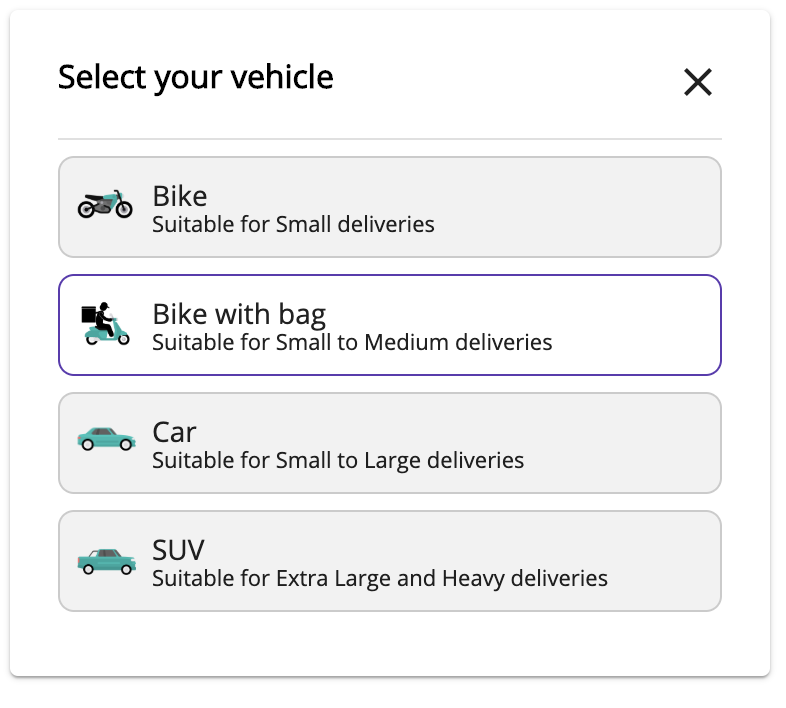The image size is (786, 708).
Task: Click the "Bike with bag" title text
Action: (x=239, y=314)
